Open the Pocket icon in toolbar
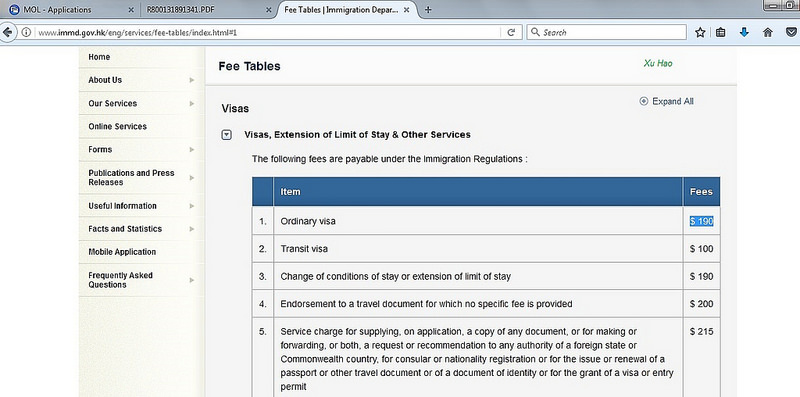 791,33
